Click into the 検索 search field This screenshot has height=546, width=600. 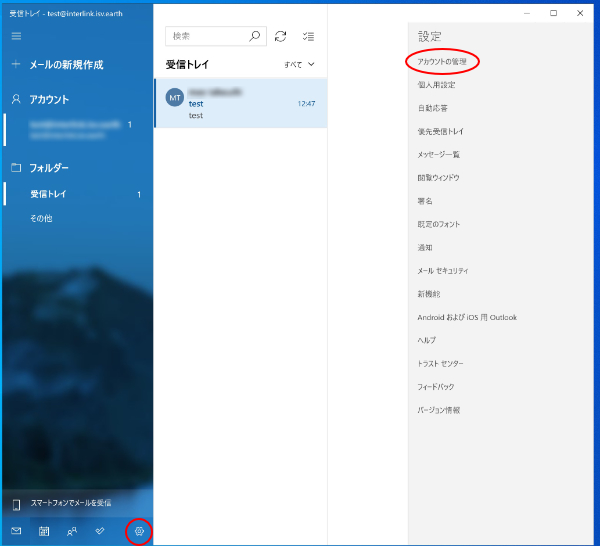(x=208, y=36)
